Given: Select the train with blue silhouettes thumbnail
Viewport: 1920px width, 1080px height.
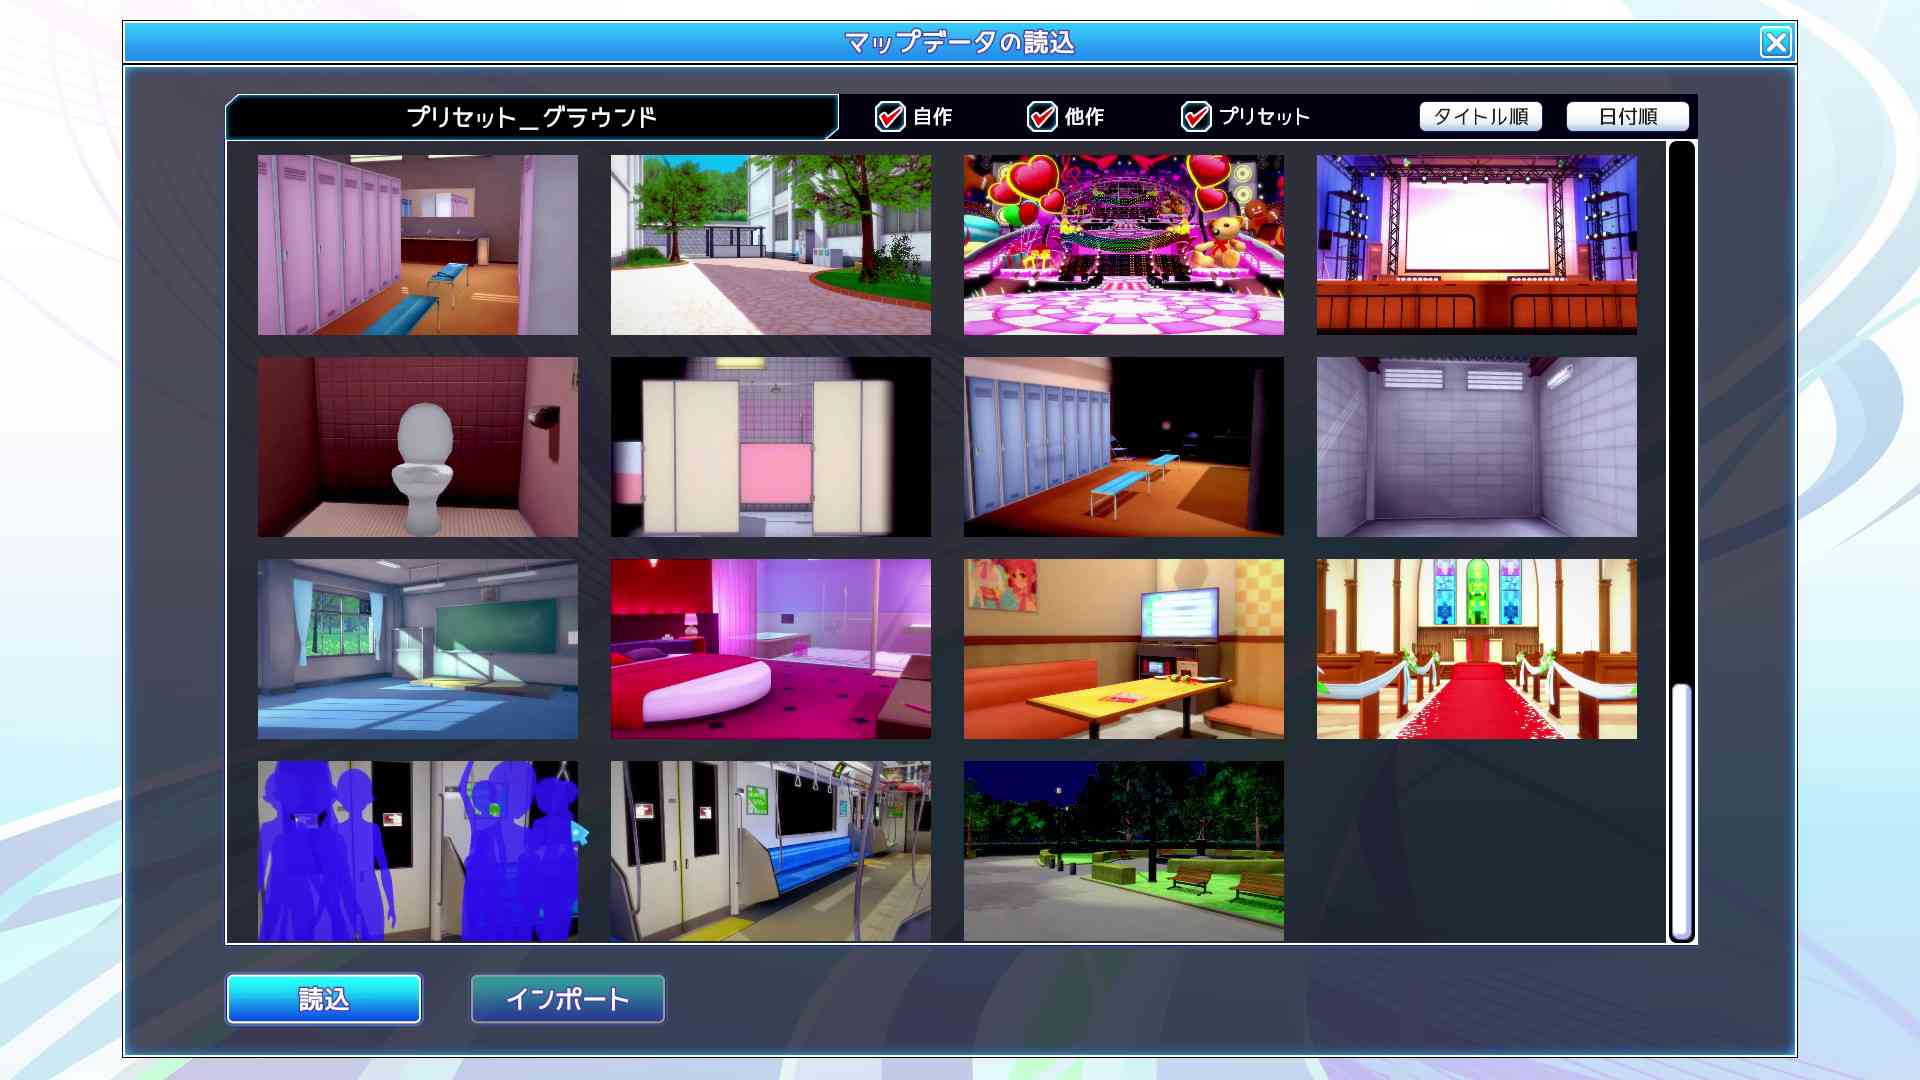Looking at the screenshot, I should point(418,851).
